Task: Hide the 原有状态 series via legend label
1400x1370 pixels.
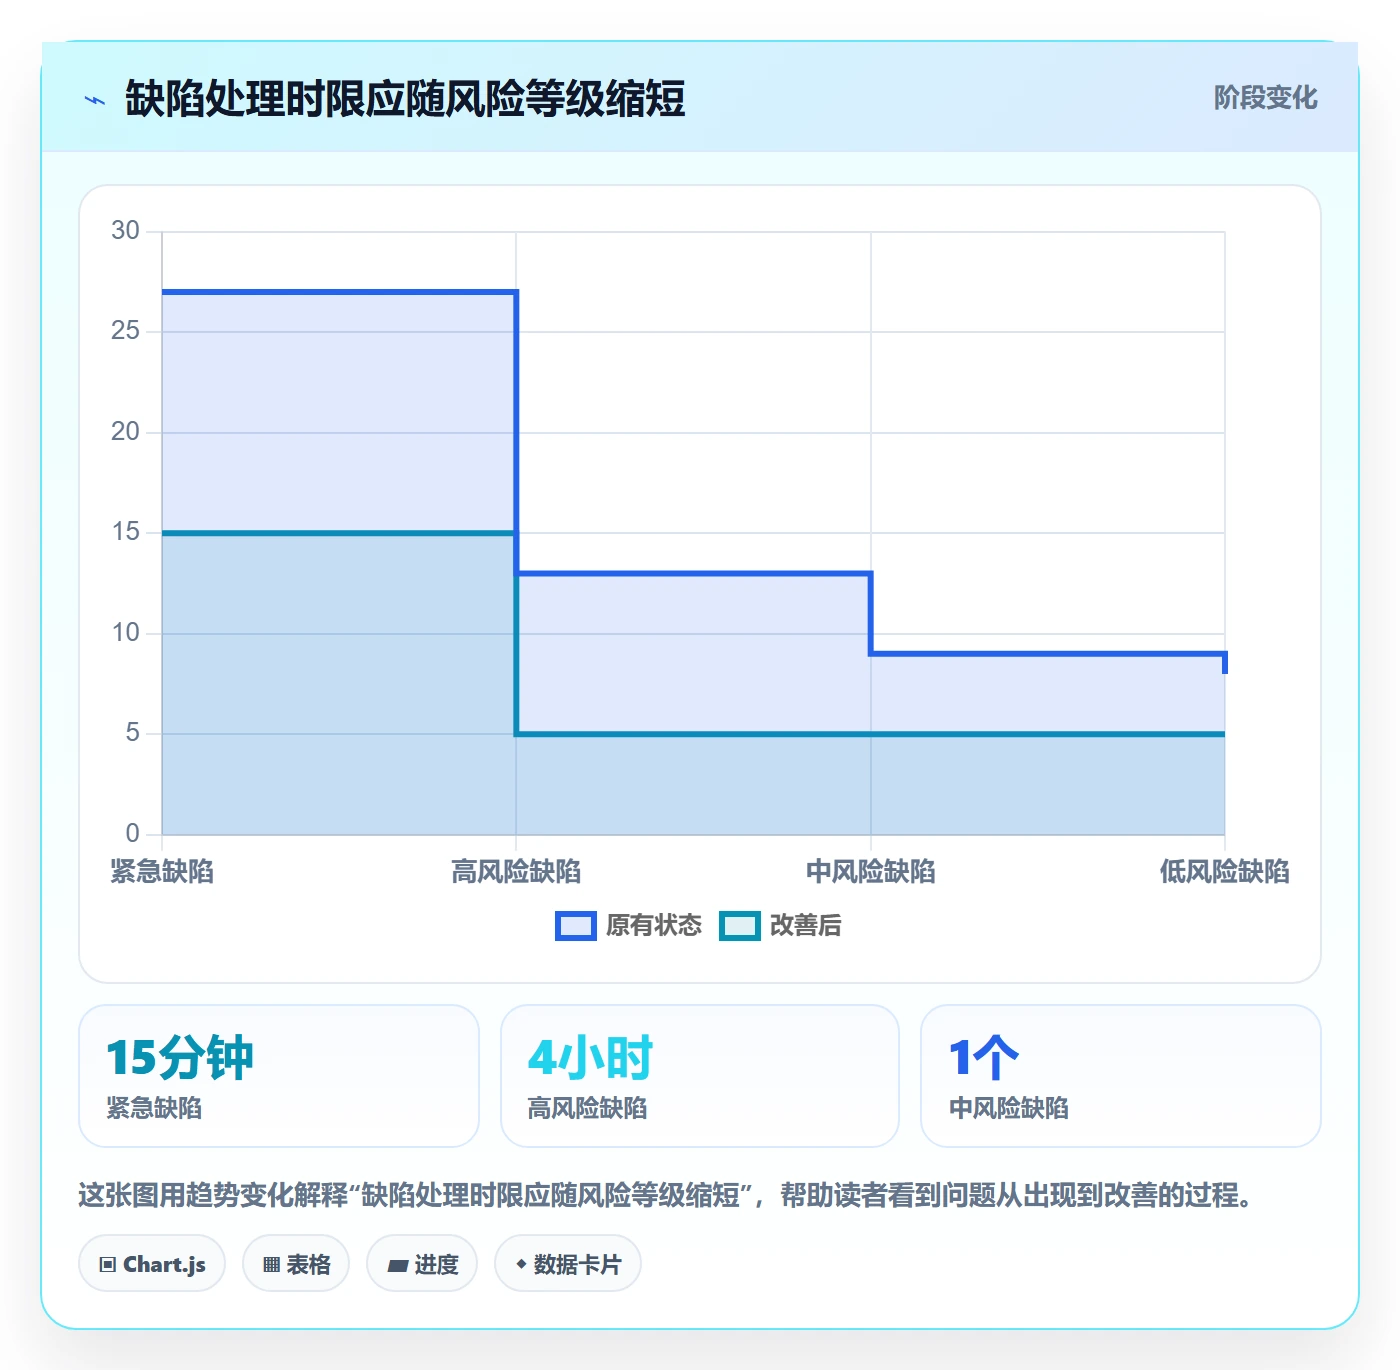Action: (654, 926)
